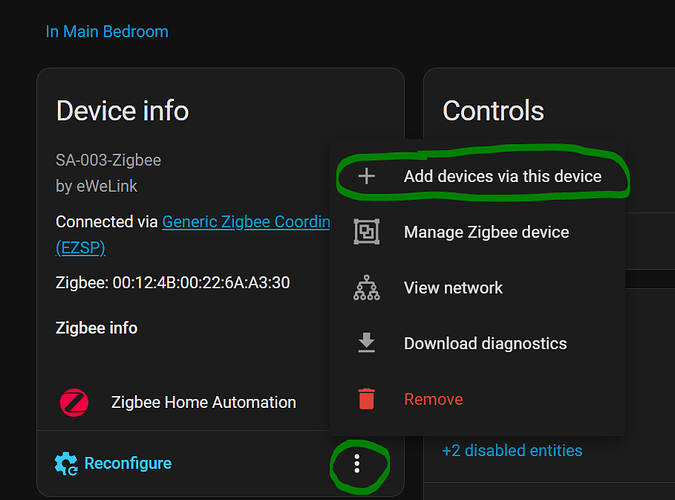Expand the "Zigbee info" section

[97, 328]
